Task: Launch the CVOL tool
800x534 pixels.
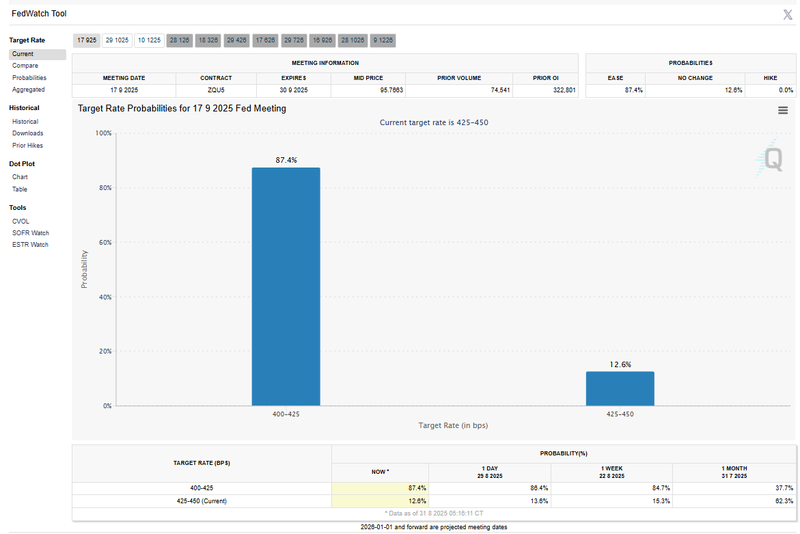Action: (x=21, y=220)
